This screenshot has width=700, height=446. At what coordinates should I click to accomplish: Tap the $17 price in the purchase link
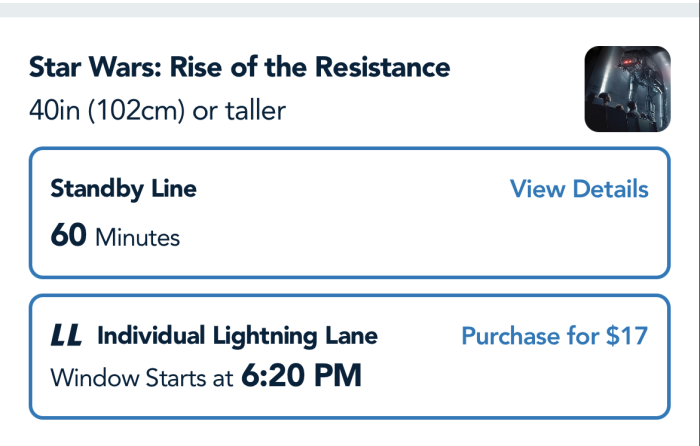pyautogui.click(x=627, y=337)
